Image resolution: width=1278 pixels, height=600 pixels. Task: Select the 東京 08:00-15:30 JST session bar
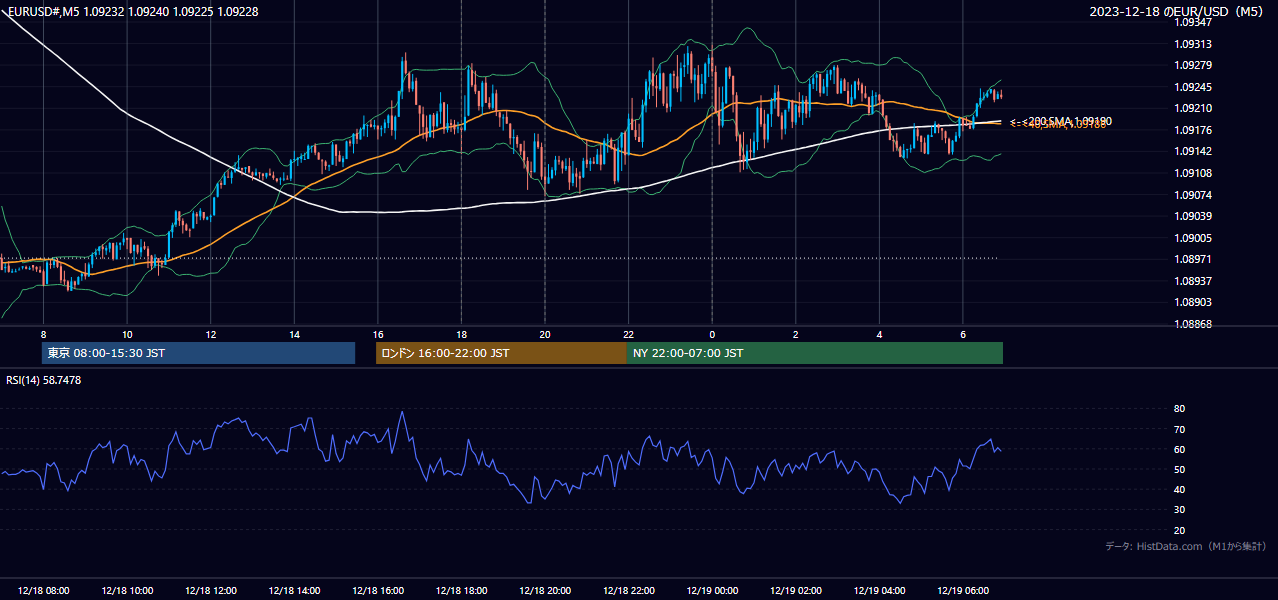coord(198,353)
